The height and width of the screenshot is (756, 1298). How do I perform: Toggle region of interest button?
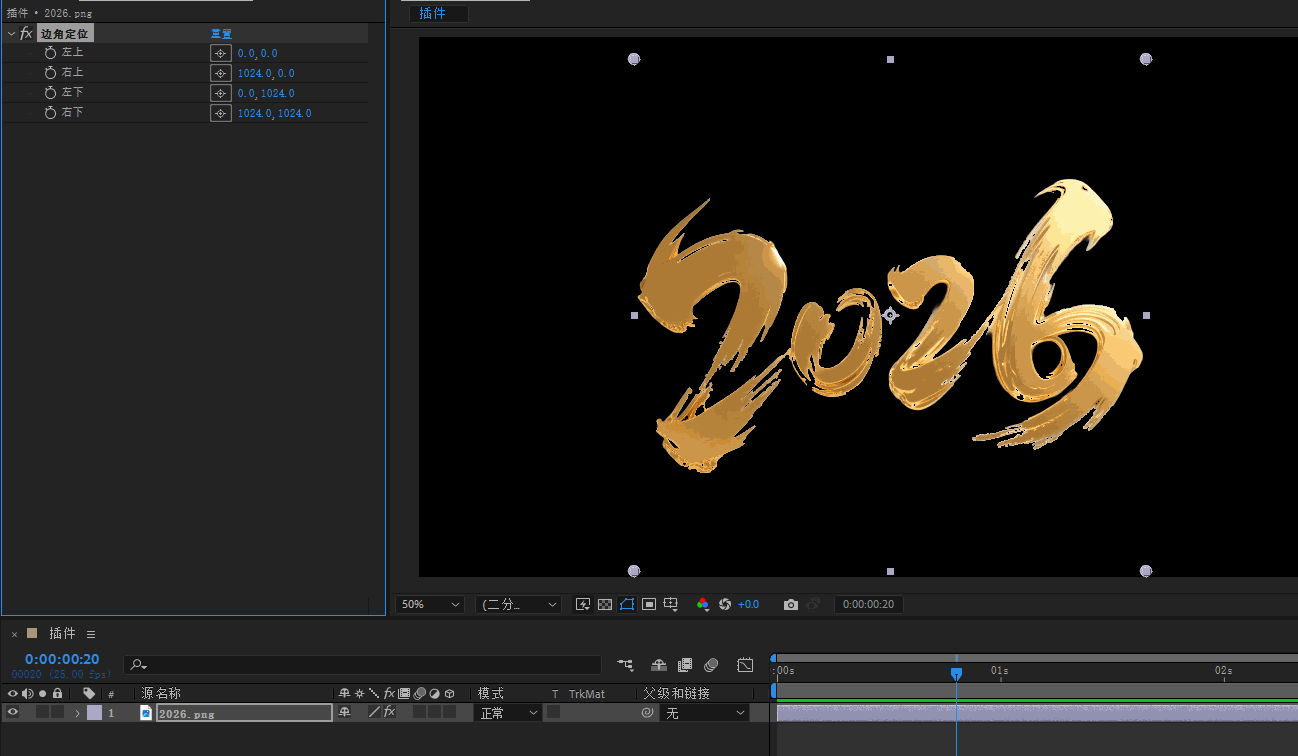649,604
